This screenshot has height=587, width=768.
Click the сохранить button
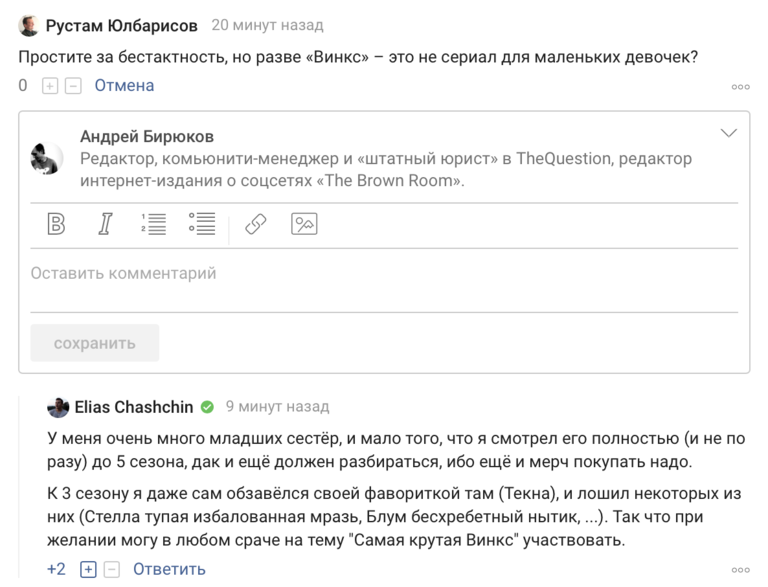tap(95, 343)
